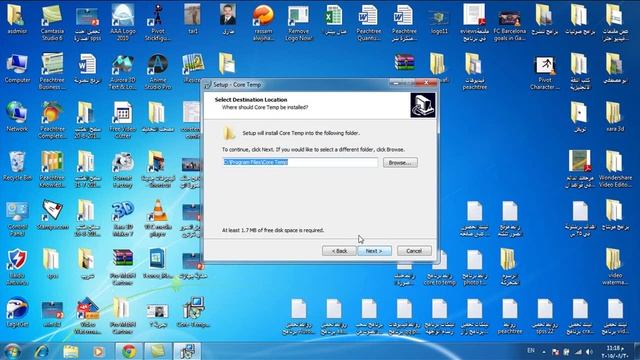Select the Pivot Character video file
Viewport: 640px width, 360px height.
[545, 73]
